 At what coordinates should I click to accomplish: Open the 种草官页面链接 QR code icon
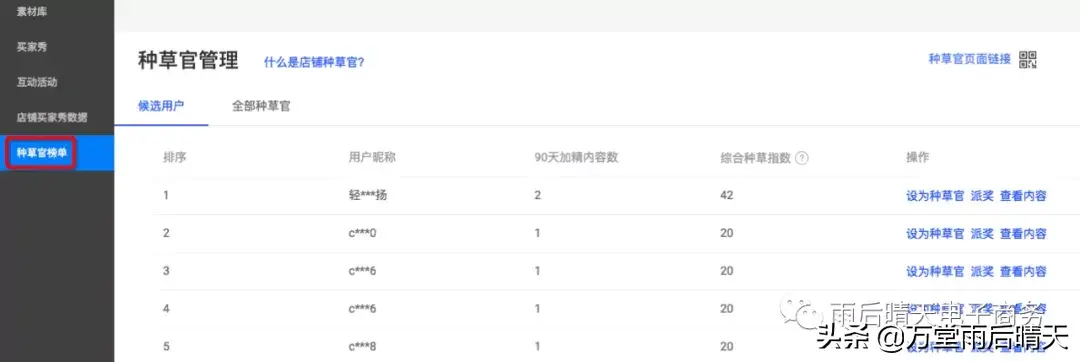pos(1028,60)
